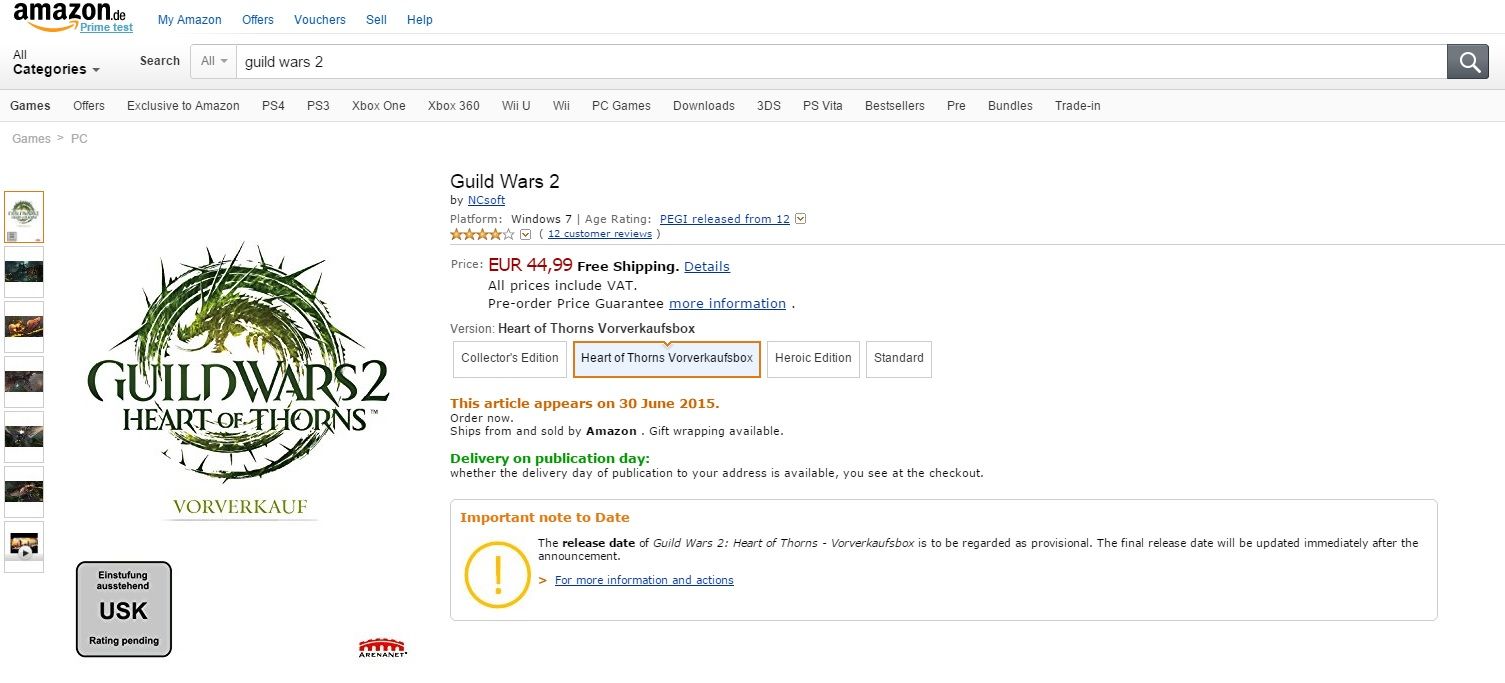Go to the Bestsellers tab
Viewport: 1505px width, 683px height.
pyautogui.click(x=894, y=106)
